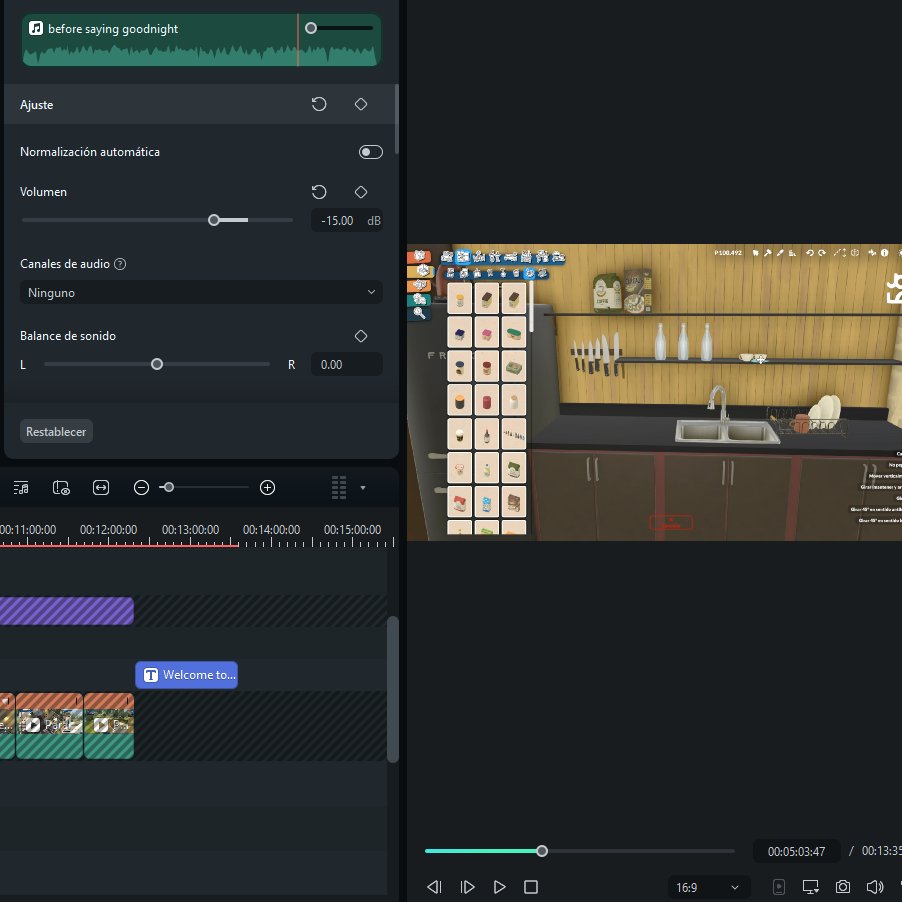Viewport: 902px width, 902px height.
Task: Open the audio track list icon
Action: (21, 488)
